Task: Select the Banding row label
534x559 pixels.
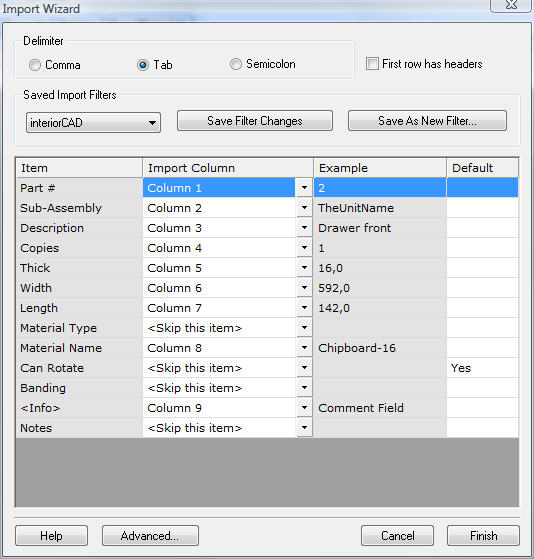Action: pyautogui.click(x=79, y=387)
